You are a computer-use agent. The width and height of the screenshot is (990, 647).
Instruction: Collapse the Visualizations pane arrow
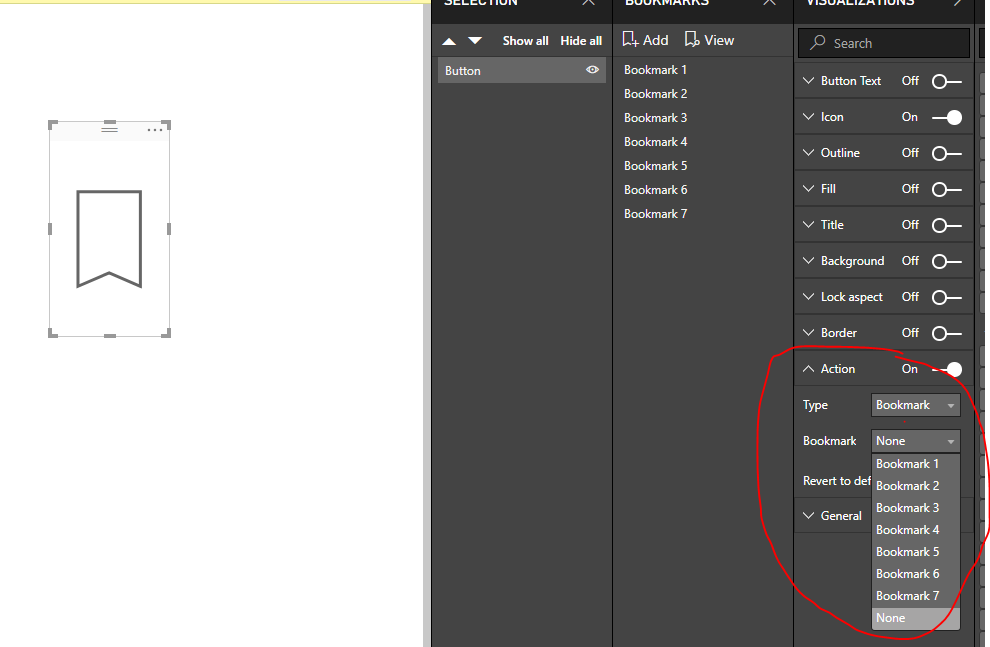click(x=958, y=3)
